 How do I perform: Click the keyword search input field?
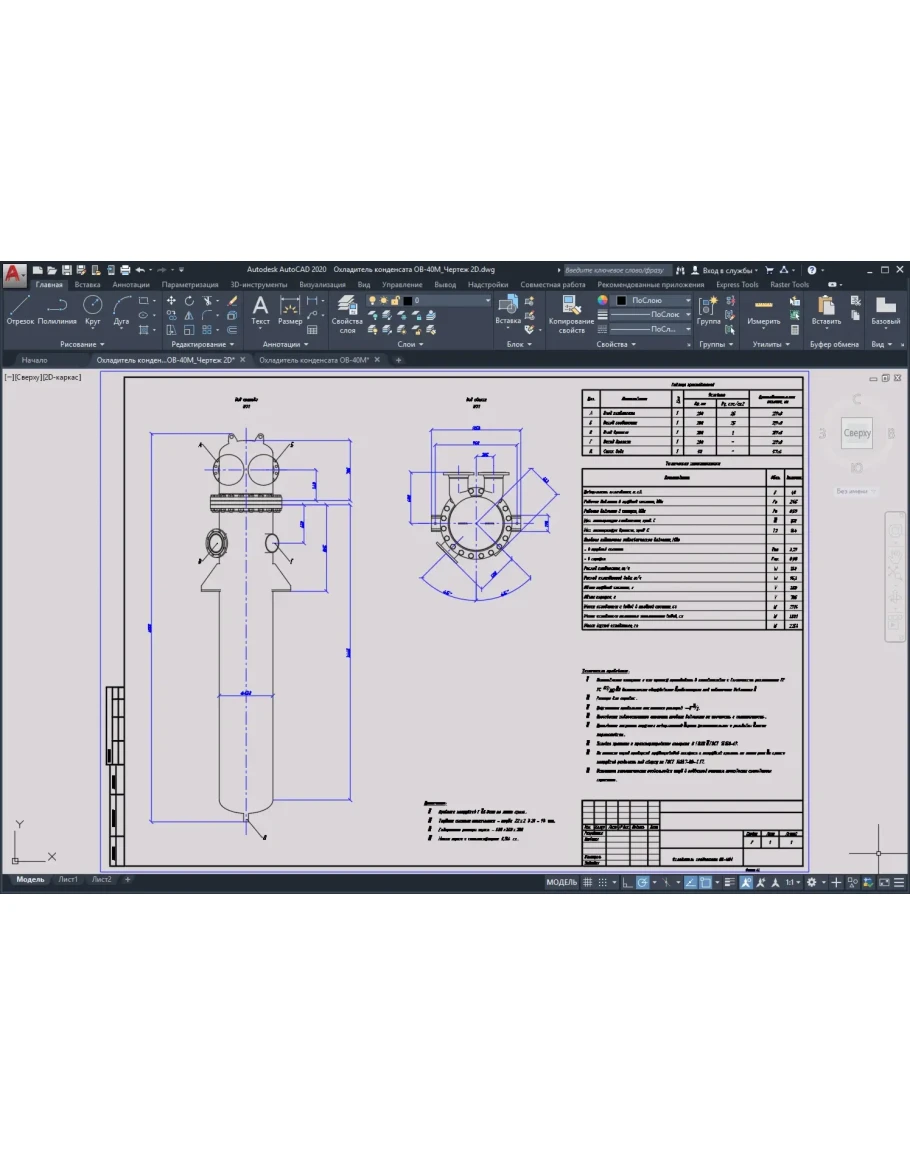pyautogui.click(x=615, y=270)
